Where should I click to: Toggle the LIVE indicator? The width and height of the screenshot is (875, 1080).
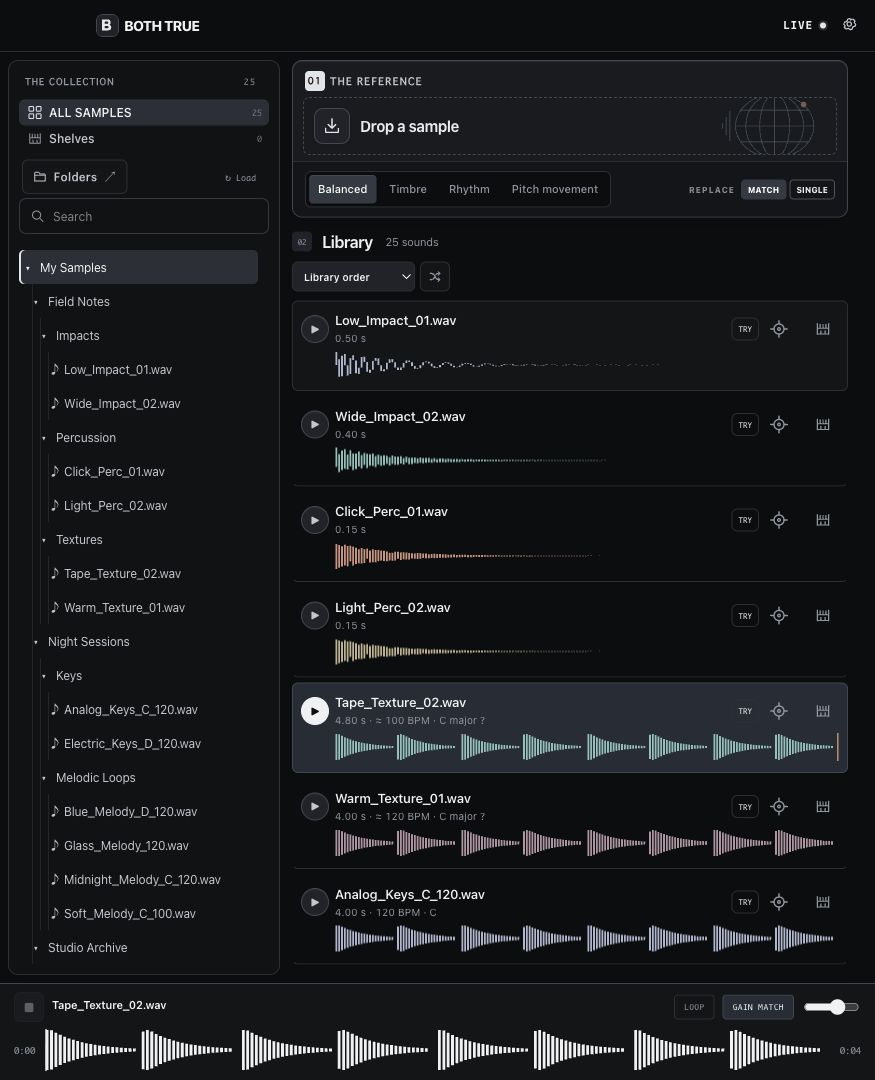(x=805, y=25)
